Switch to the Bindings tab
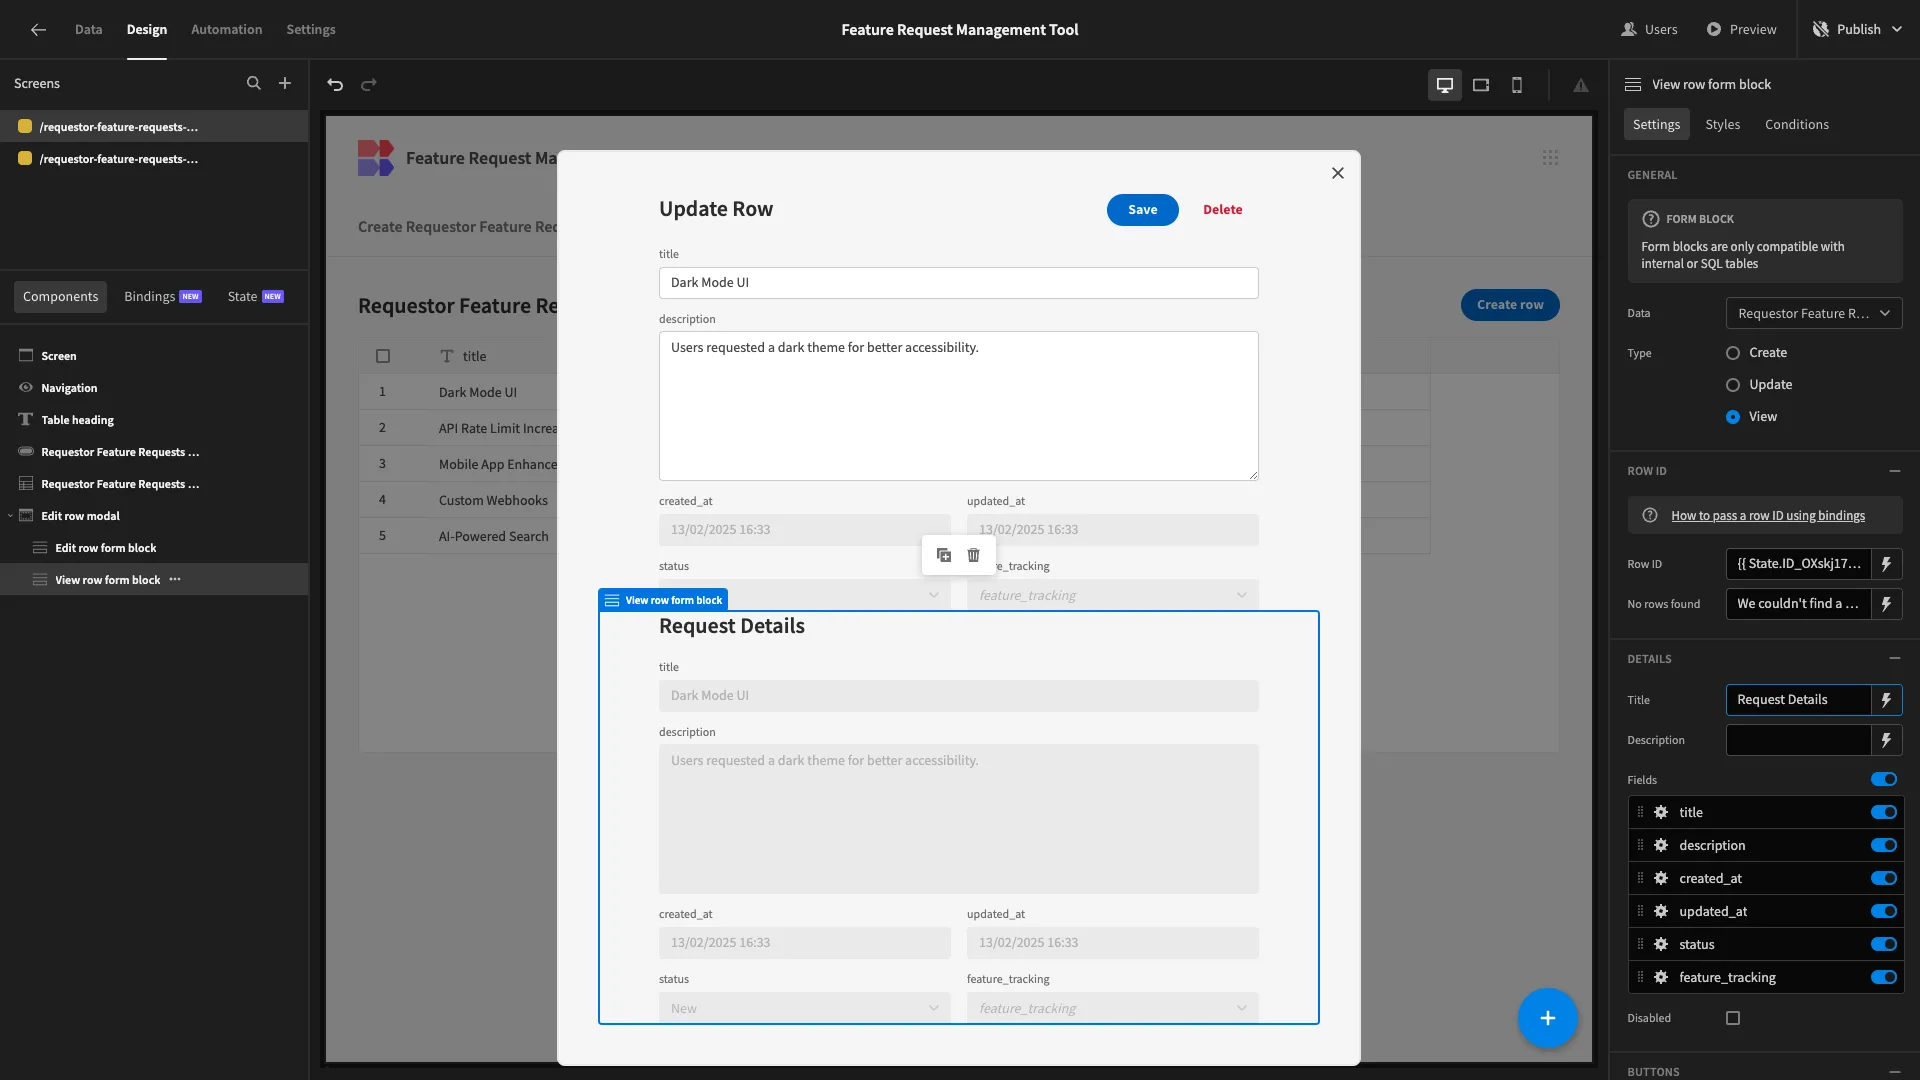The height and width of the screenshot is (1080, 1920). (162, 297)
